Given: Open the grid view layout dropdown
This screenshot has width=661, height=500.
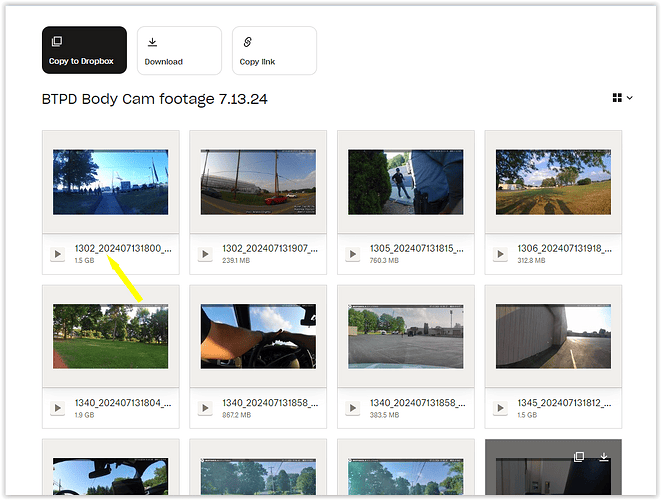Looking at the screenshot, I should 629,98.
